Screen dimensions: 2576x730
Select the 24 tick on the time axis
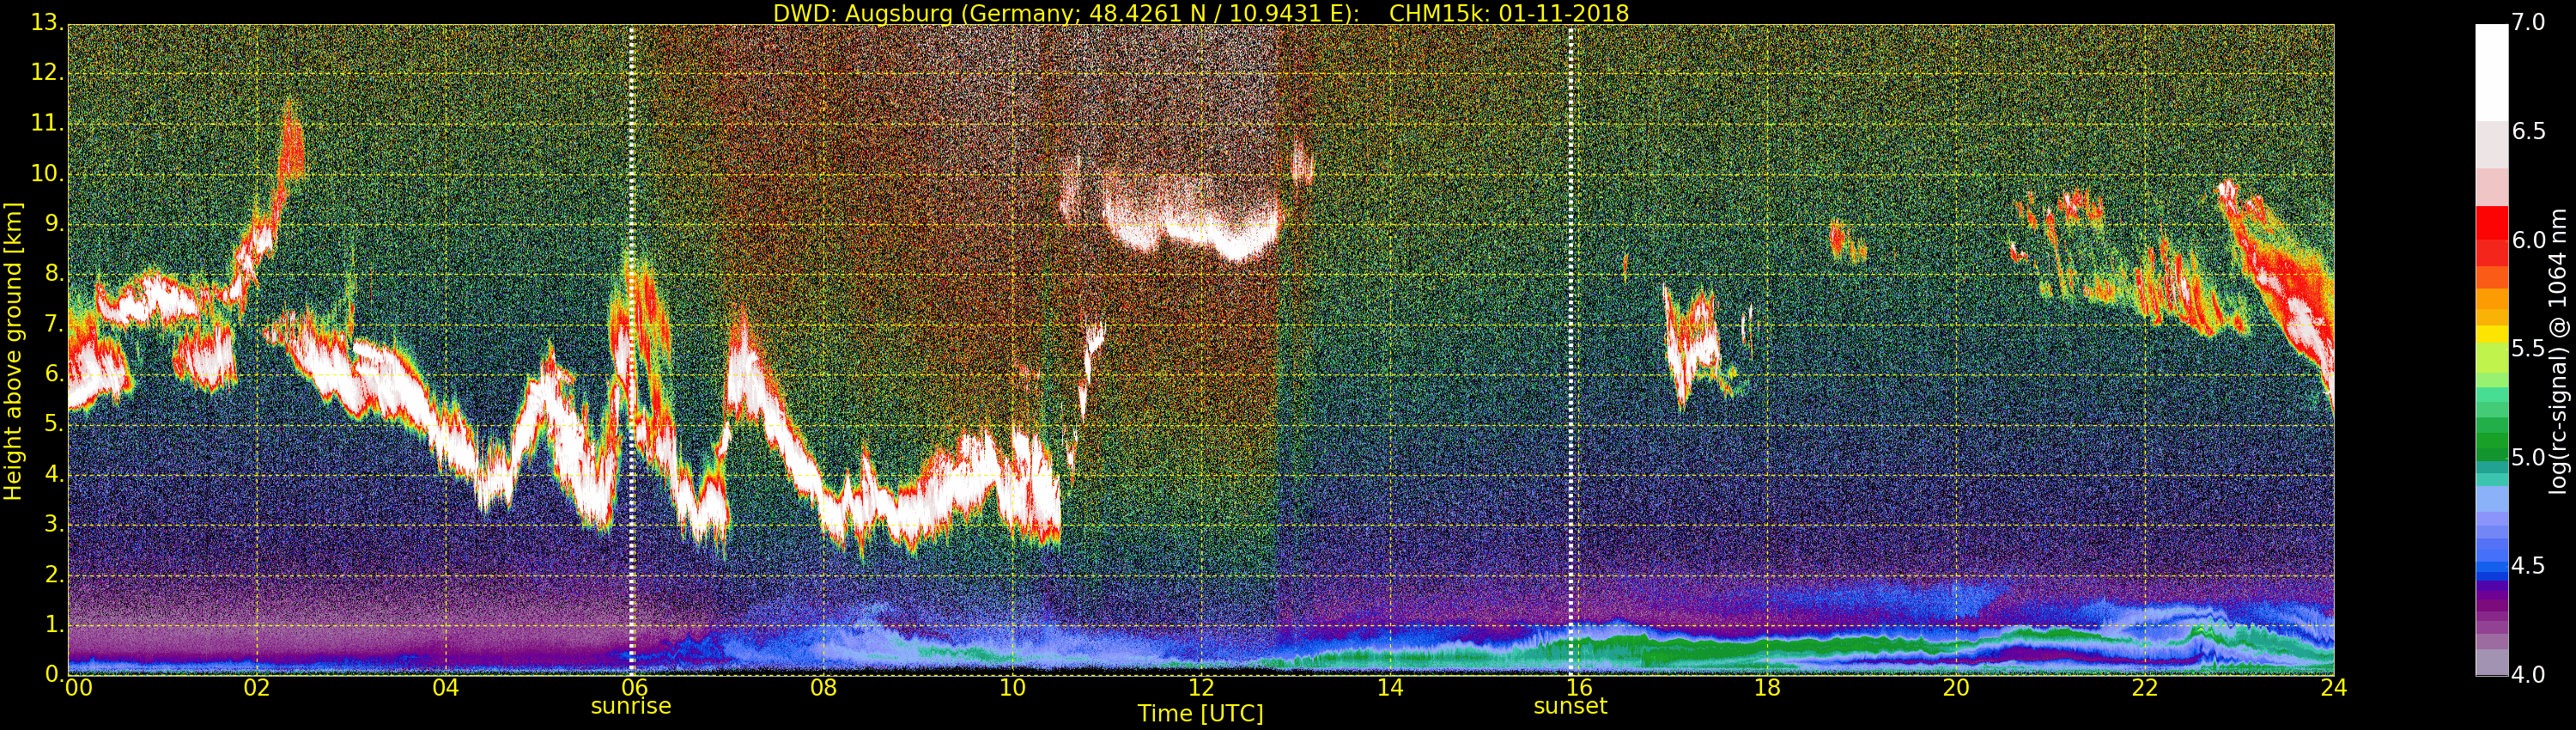point(2333,688)
